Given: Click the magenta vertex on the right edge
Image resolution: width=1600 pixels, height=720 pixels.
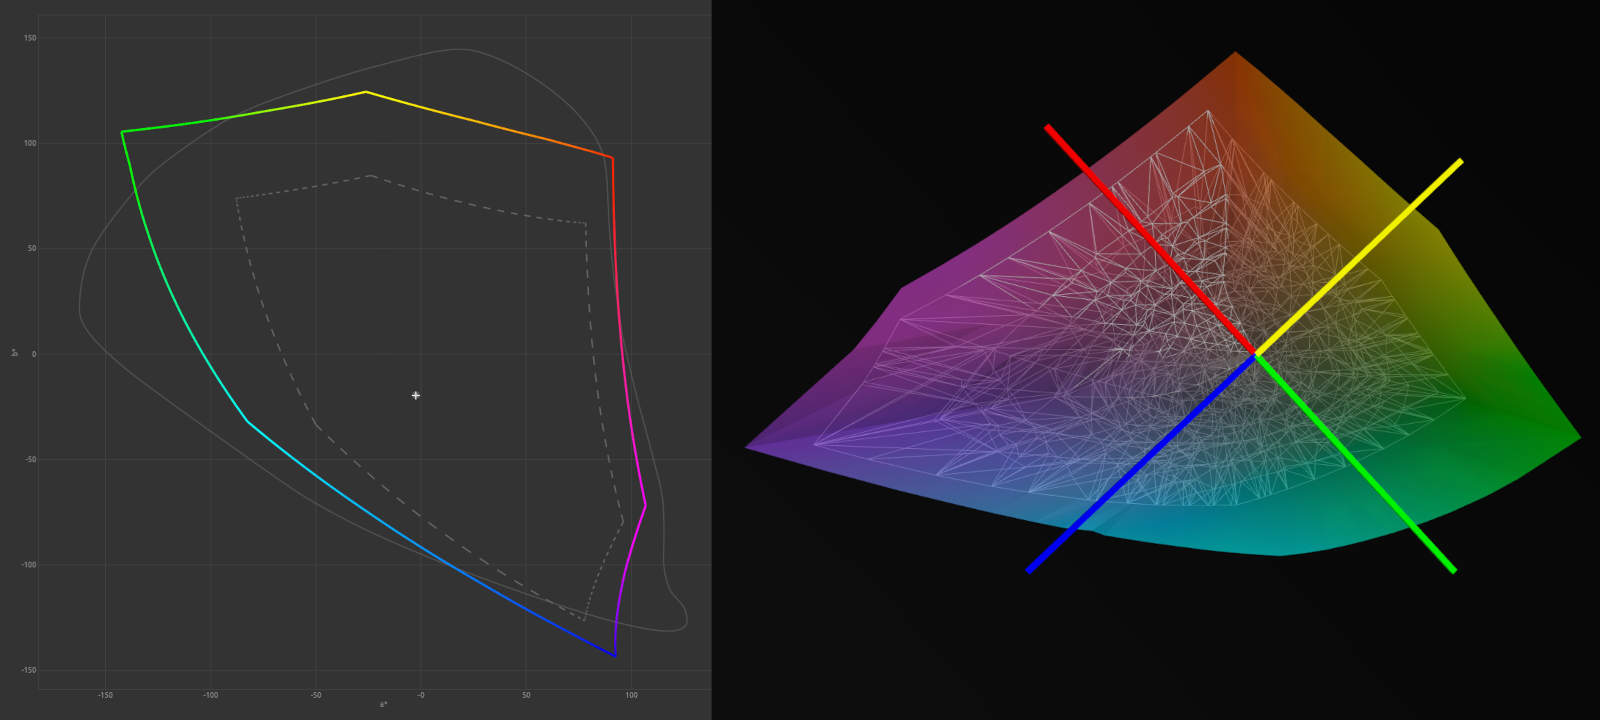Looking at the screenshot, I should [645, 504].
